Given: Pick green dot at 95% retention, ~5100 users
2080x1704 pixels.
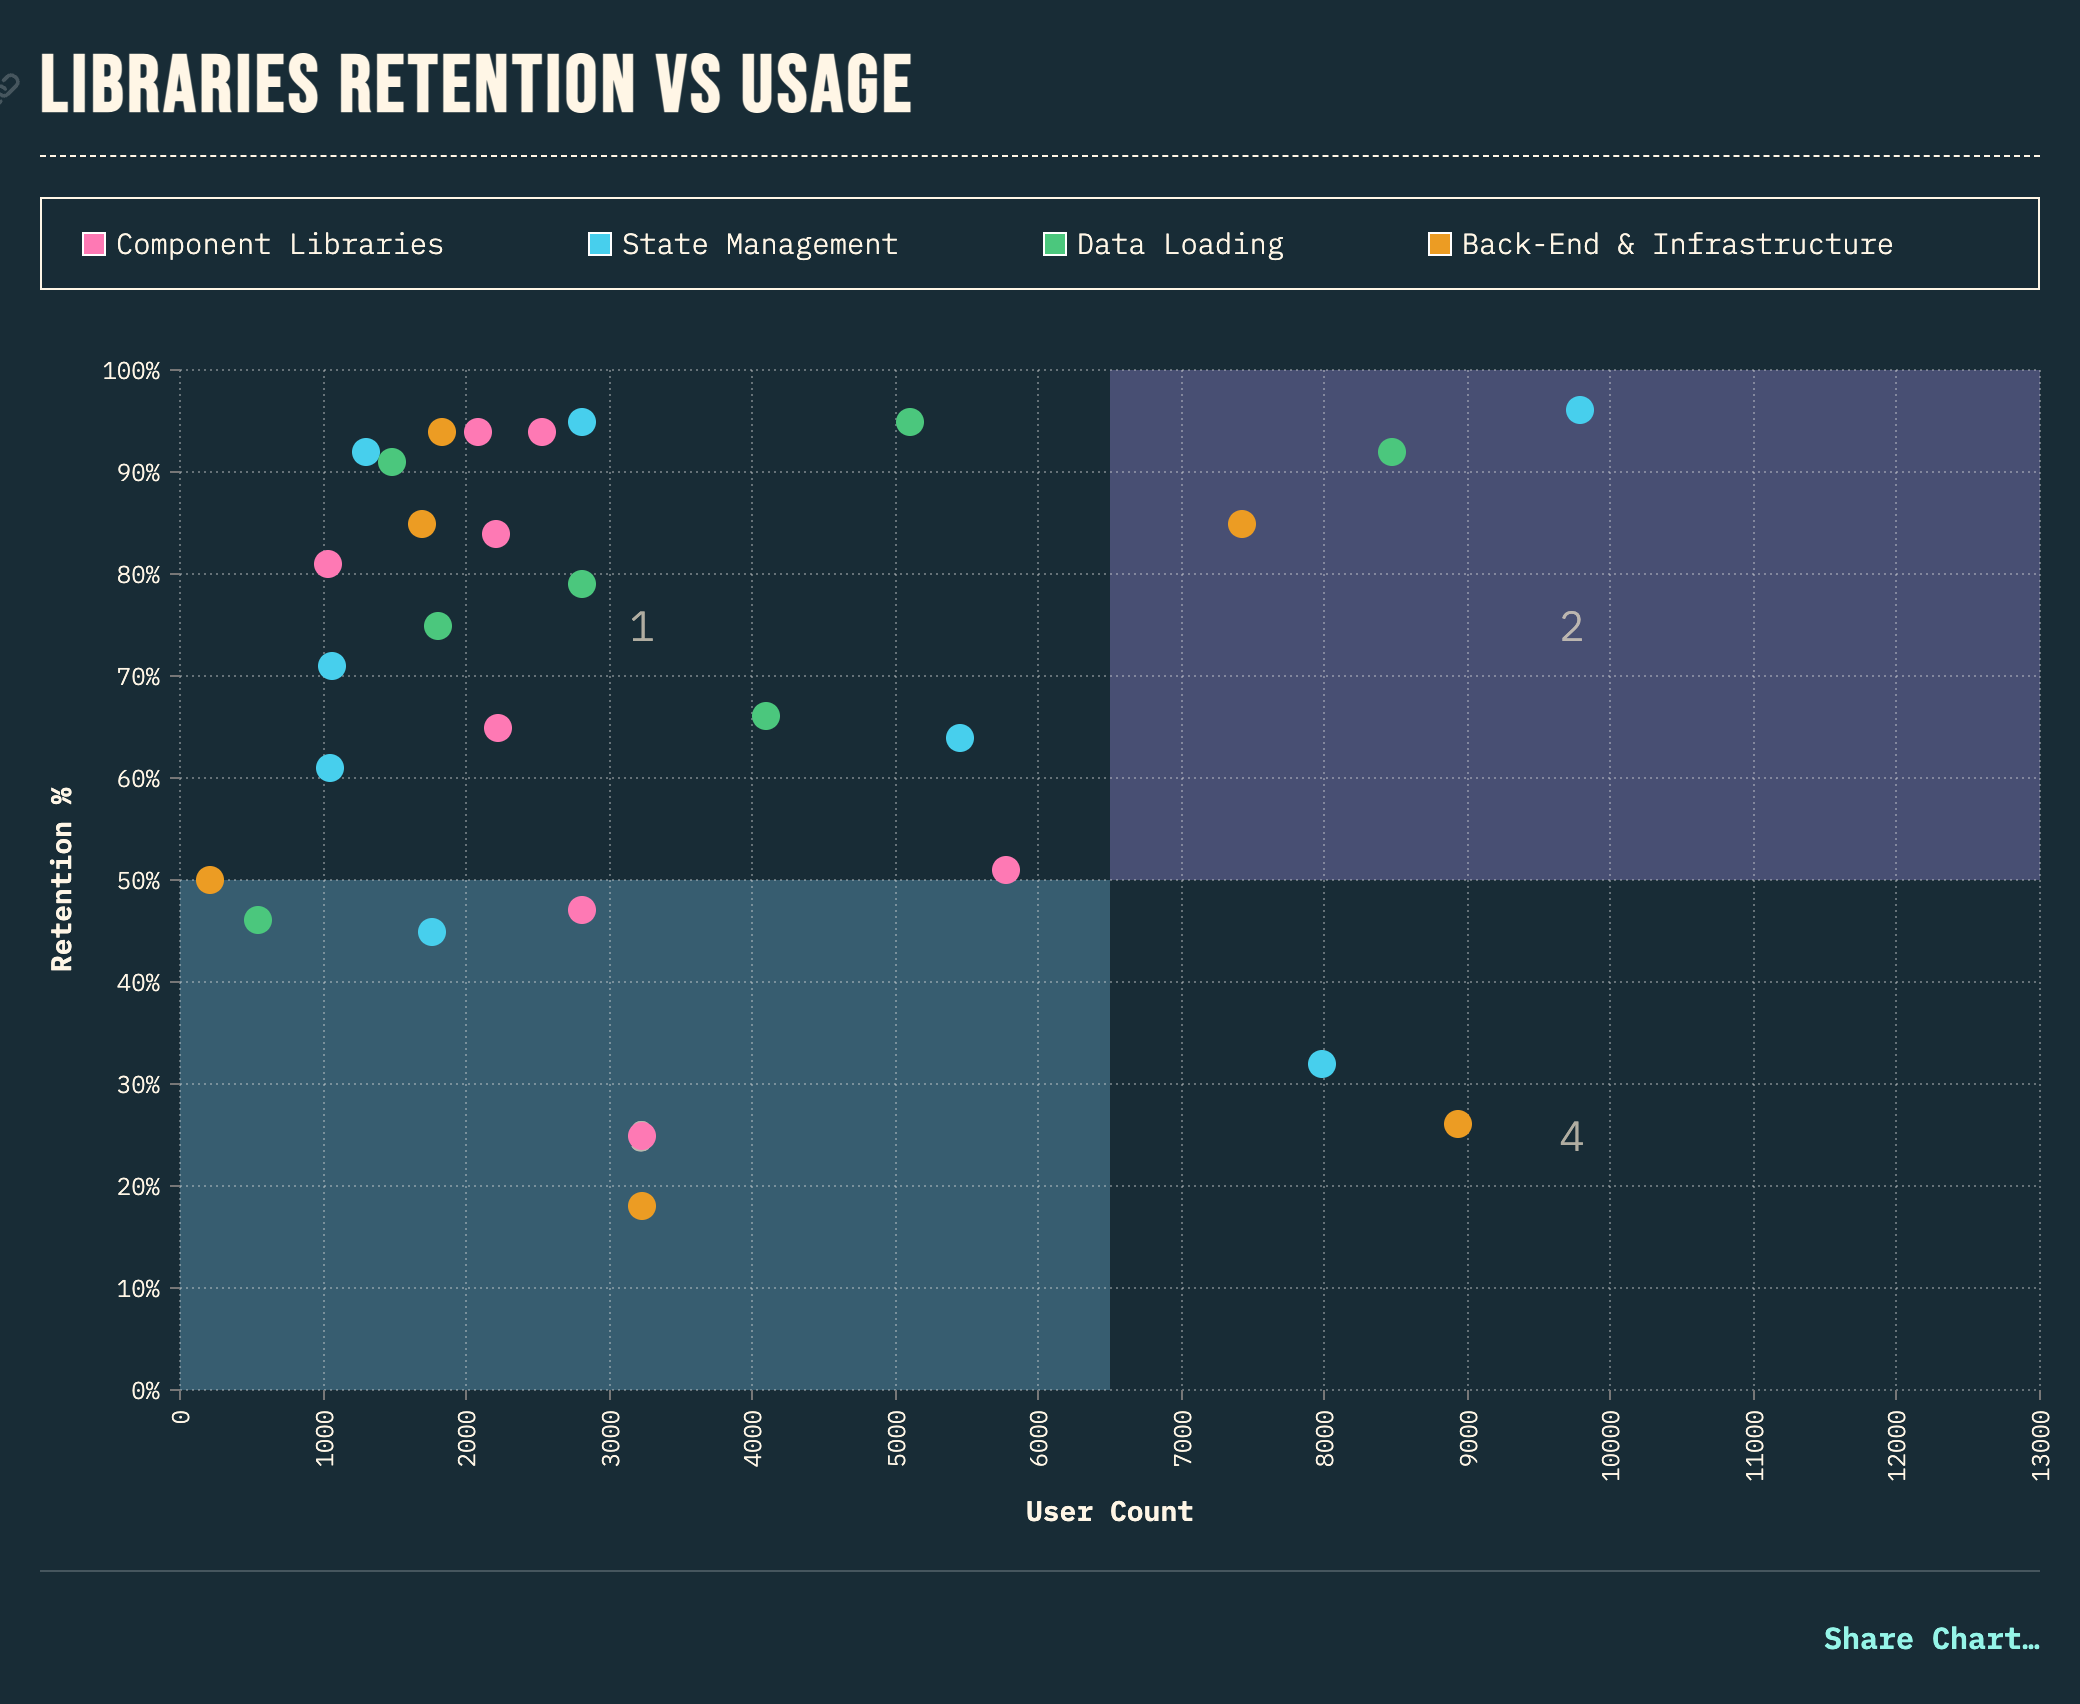Looking at the screenshot, I should (x=909, y=422).
